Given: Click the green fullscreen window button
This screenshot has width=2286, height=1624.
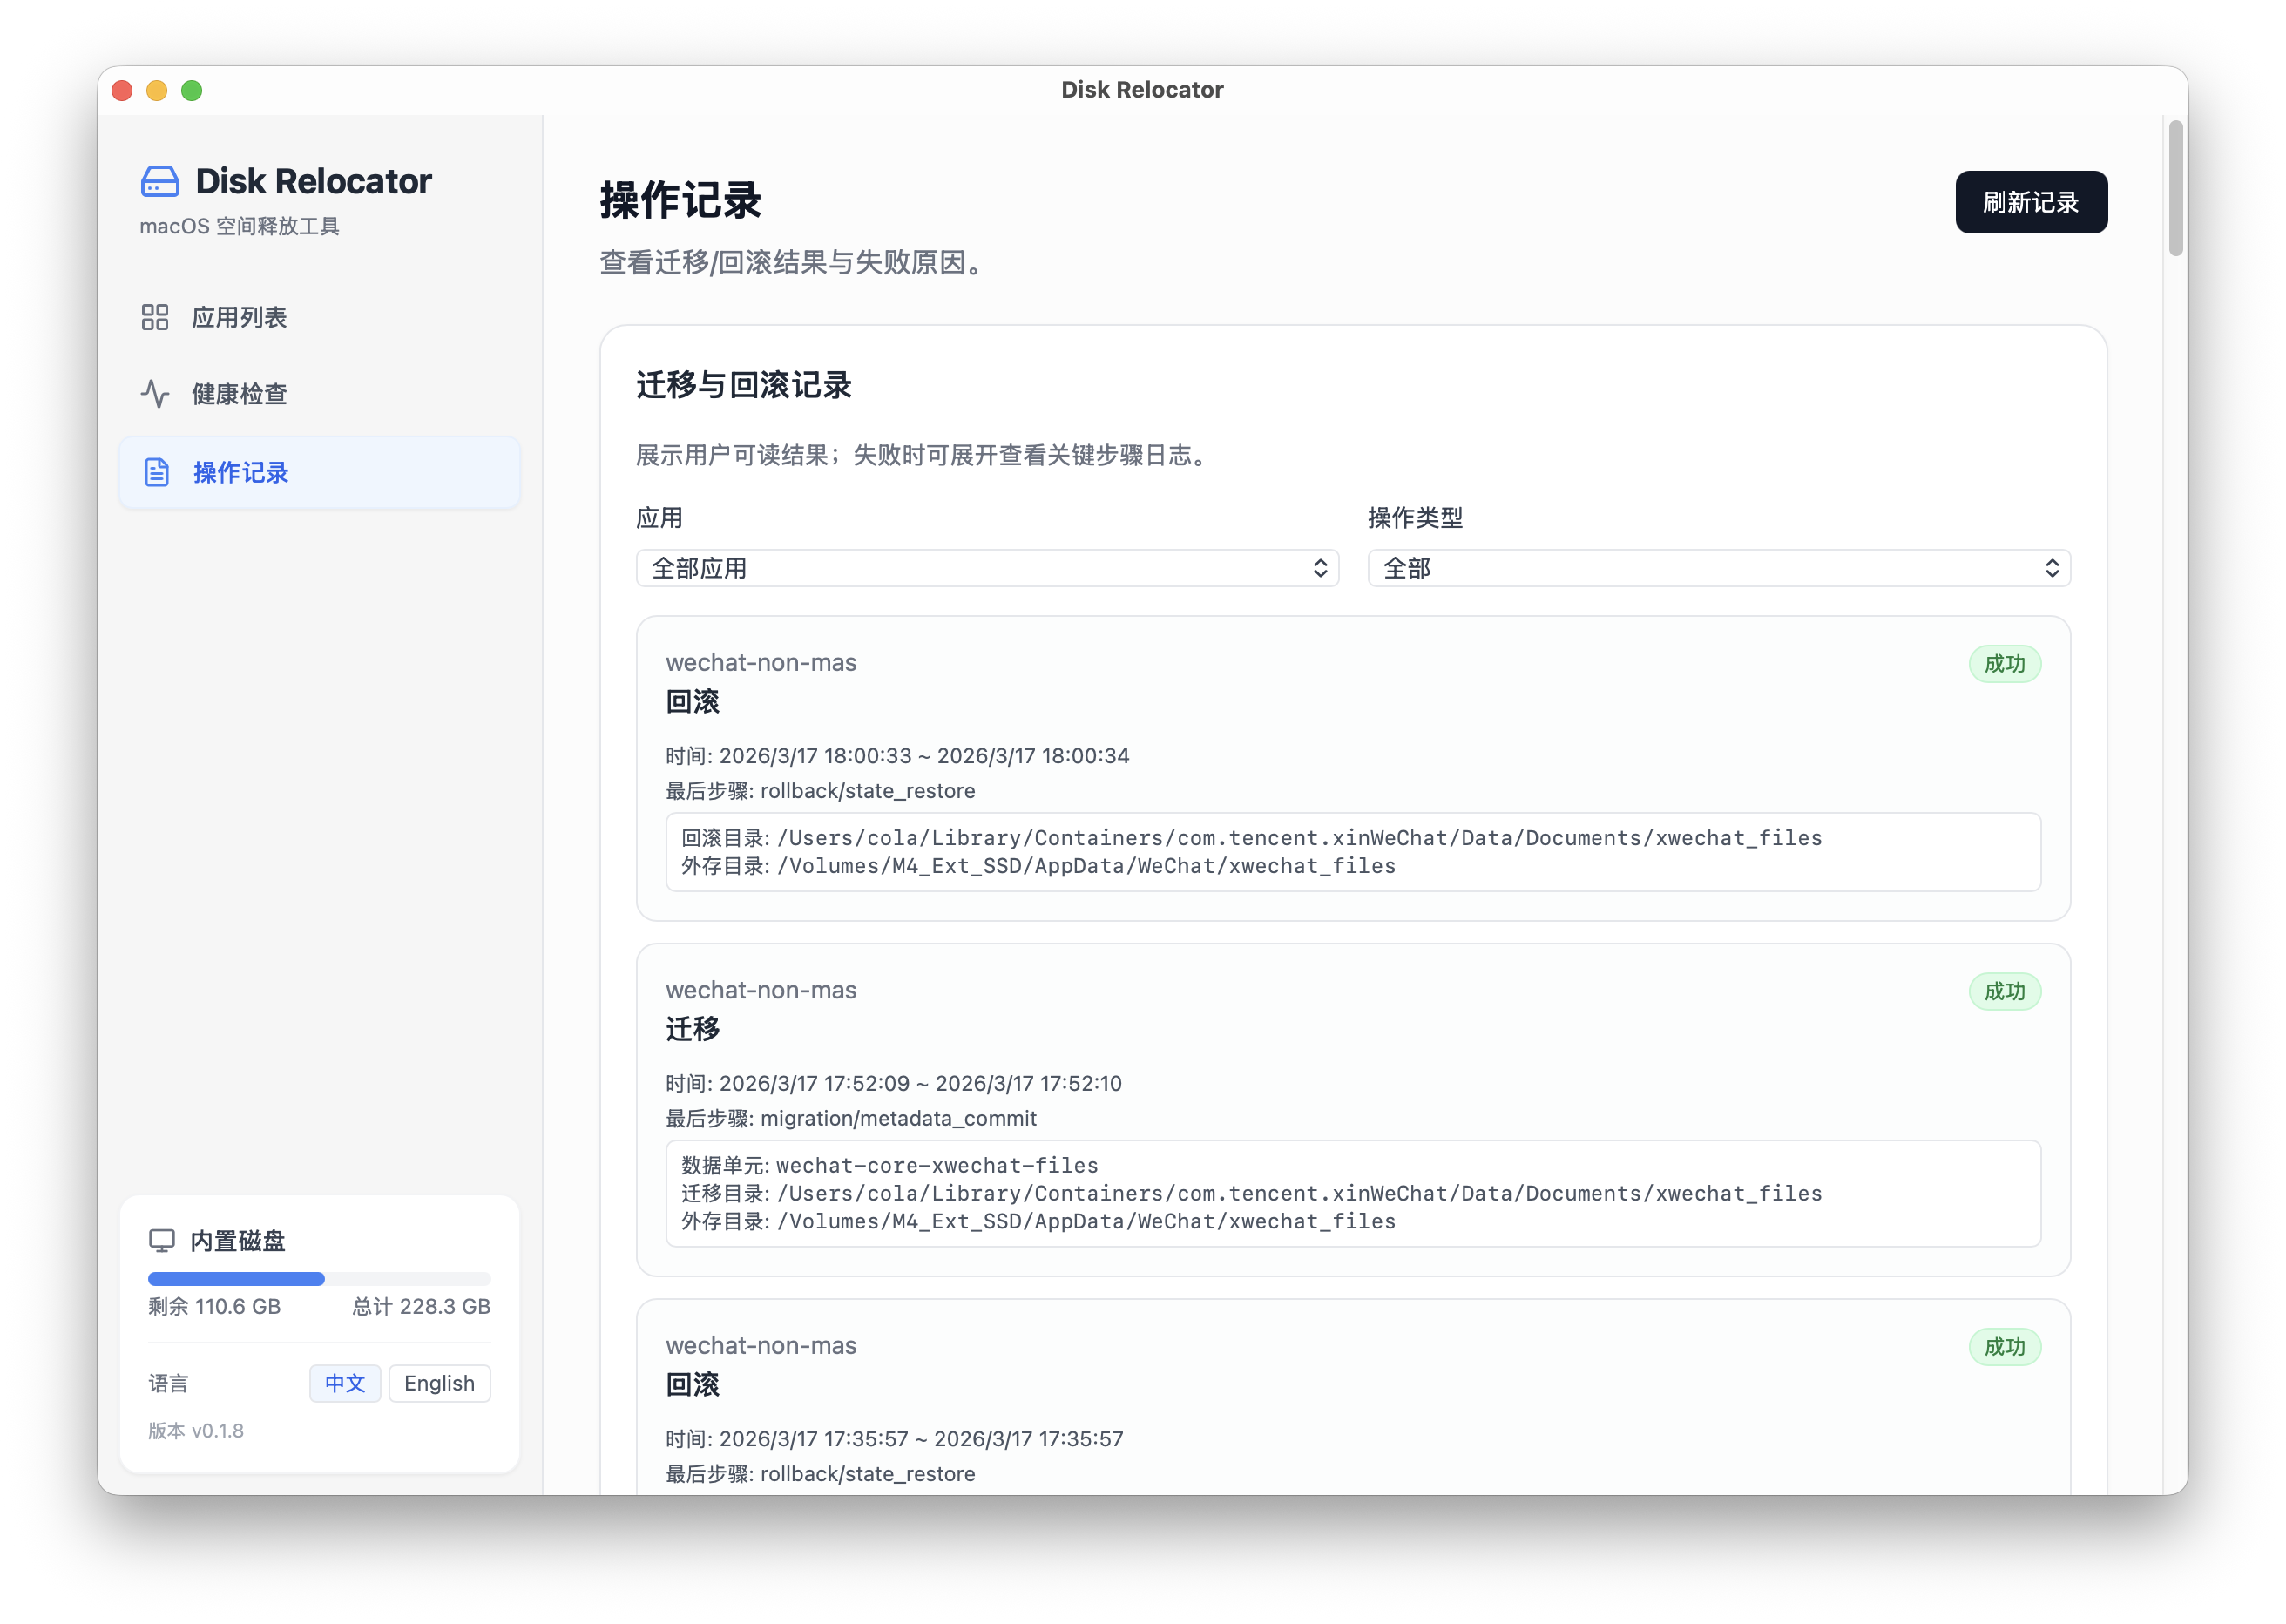Looking at the screenshot, I should [192, 91].
